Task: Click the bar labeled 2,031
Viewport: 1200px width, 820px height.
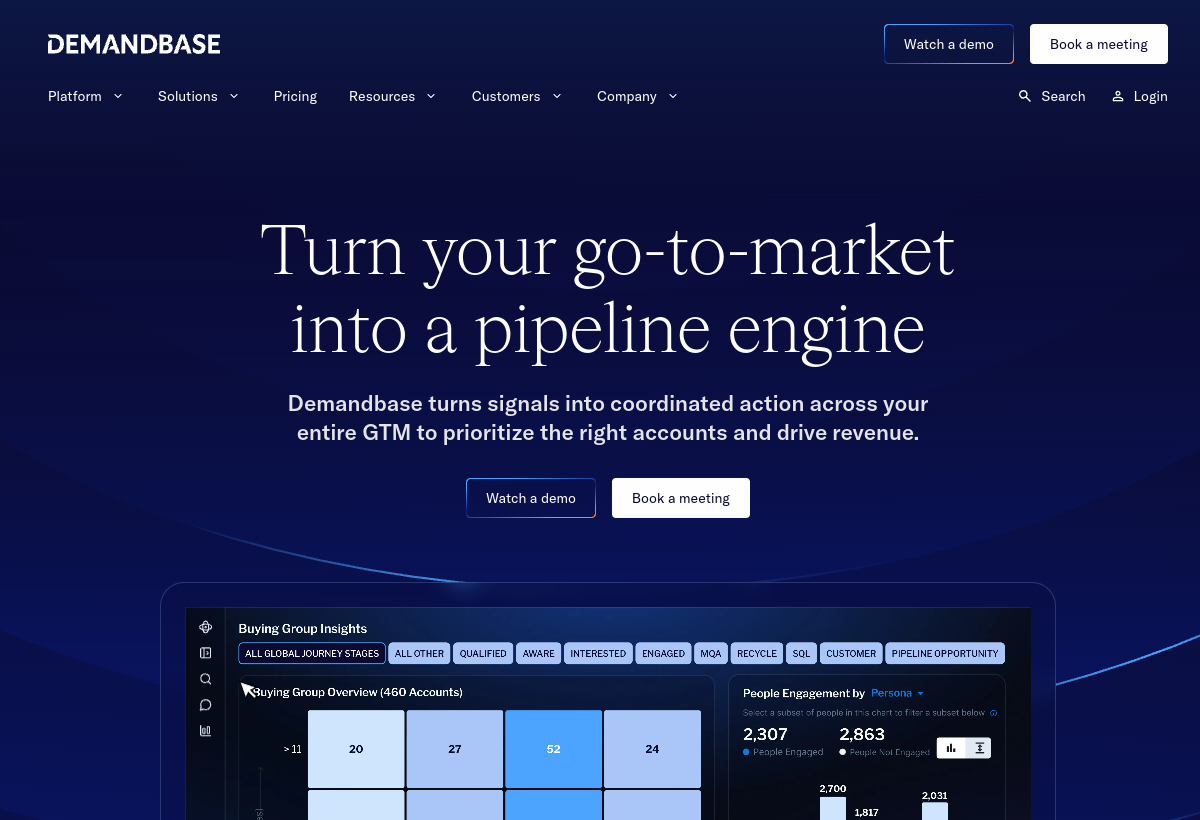Action: [935, 811]
